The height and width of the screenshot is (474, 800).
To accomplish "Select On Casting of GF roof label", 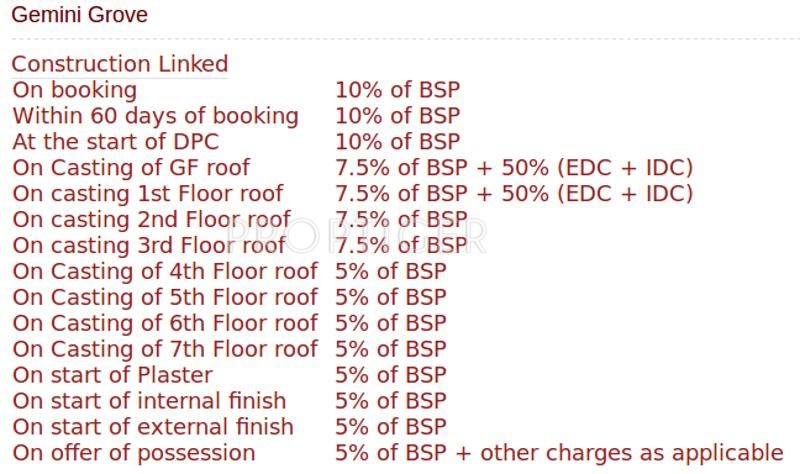I will (x=131, y=168).
